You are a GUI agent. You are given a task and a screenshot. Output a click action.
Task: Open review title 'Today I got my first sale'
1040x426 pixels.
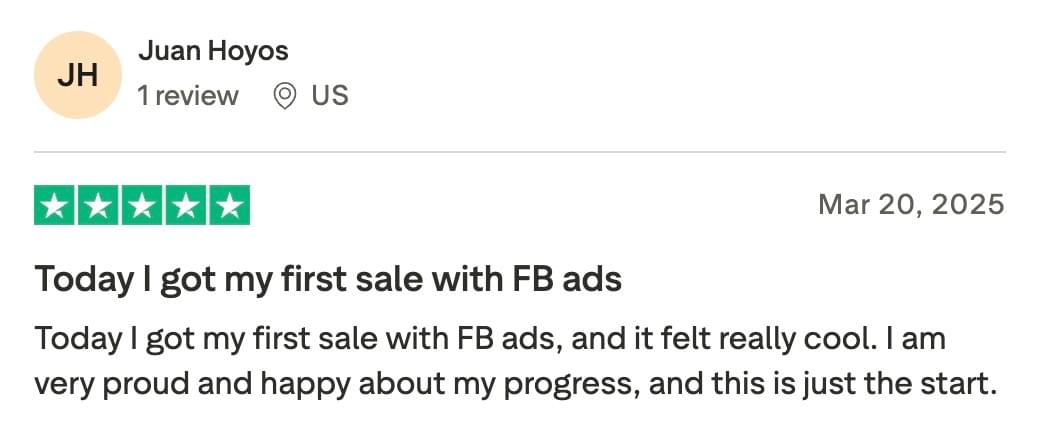coord(328,279)
